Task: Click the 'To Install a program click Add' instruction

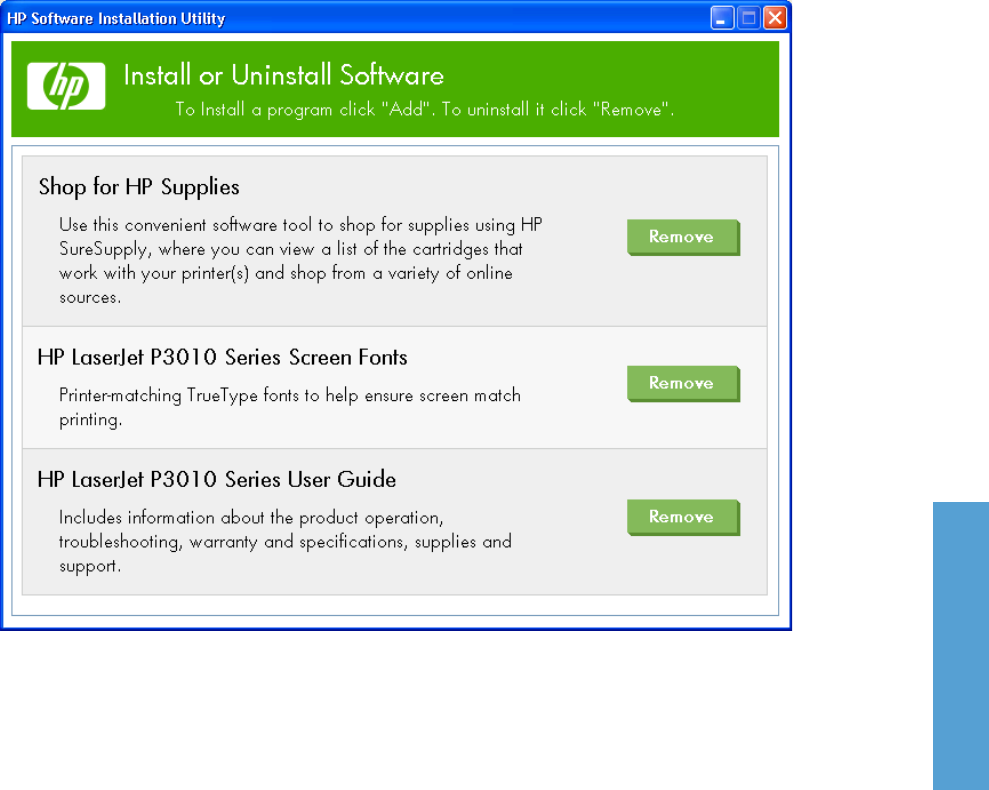Action: click(424, 110)
